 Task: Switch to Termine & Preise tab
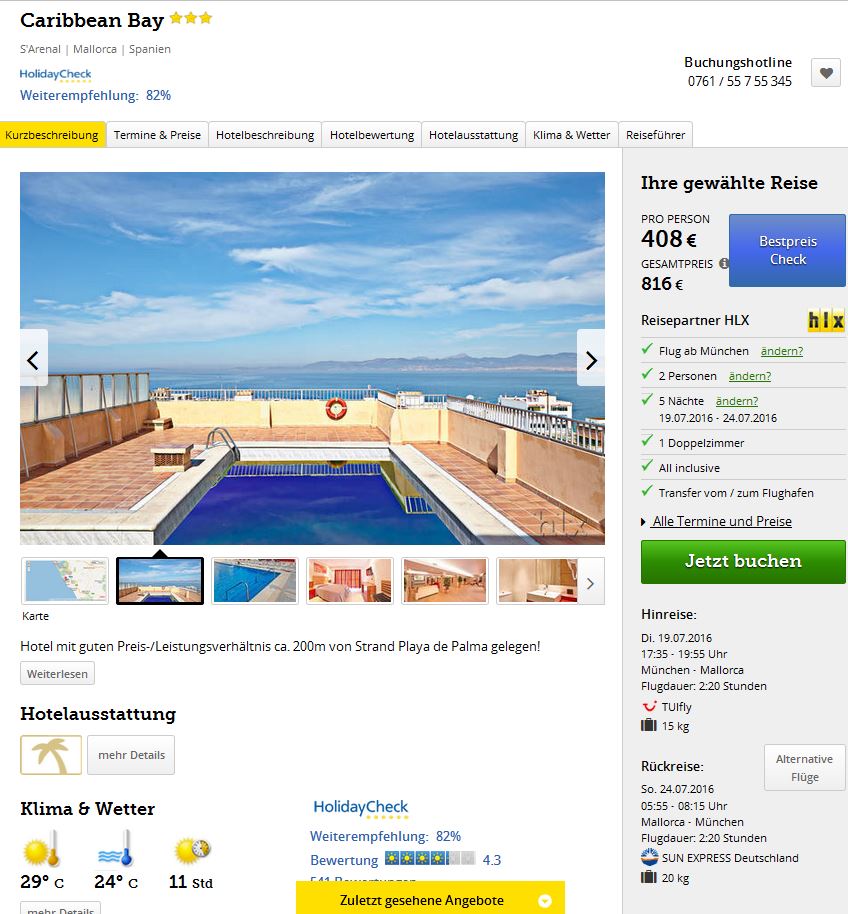point(157,135)
